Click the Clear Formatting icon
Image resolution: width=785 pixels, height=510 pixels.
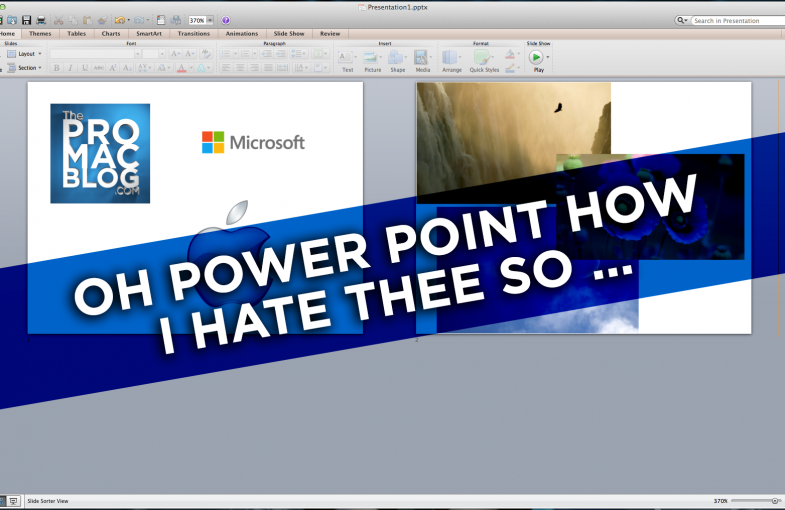205,54
